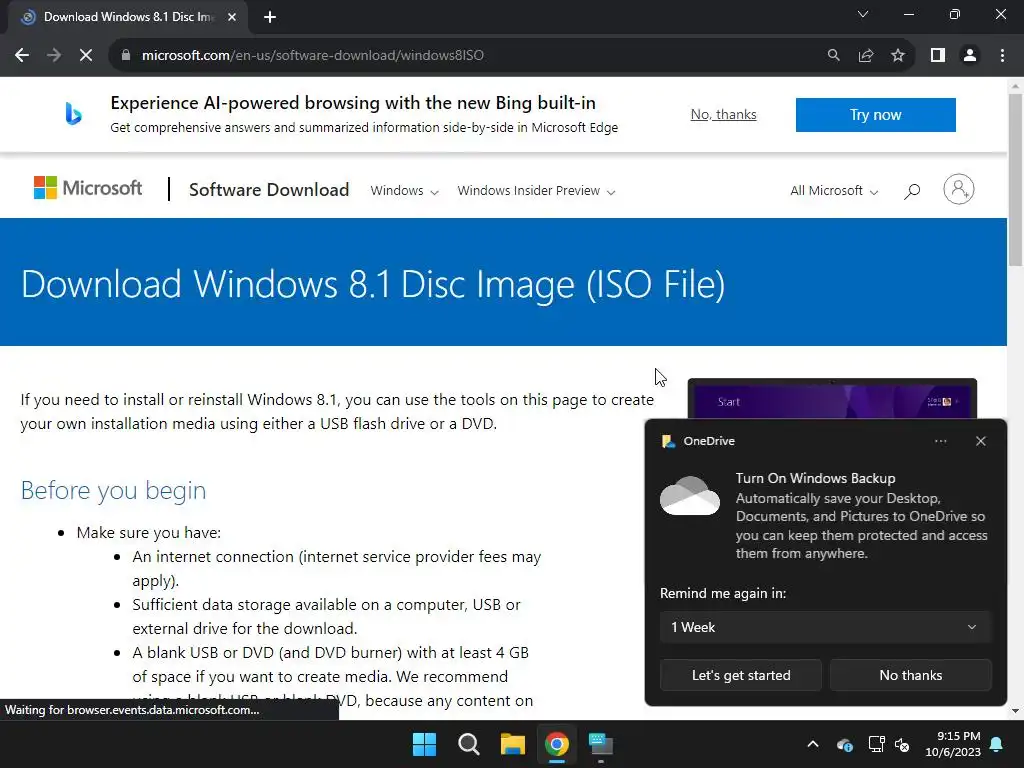Expand All Microsoft menu

coord(834,191)
